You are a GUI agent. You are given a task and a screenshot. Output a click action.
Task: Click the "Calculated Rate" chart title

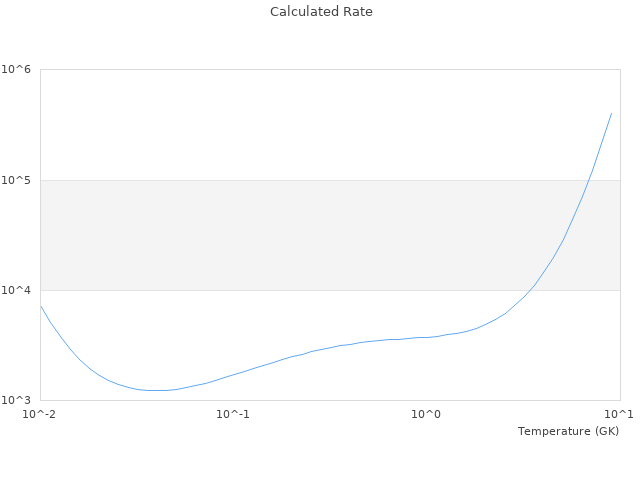click(x=320, y=12)
